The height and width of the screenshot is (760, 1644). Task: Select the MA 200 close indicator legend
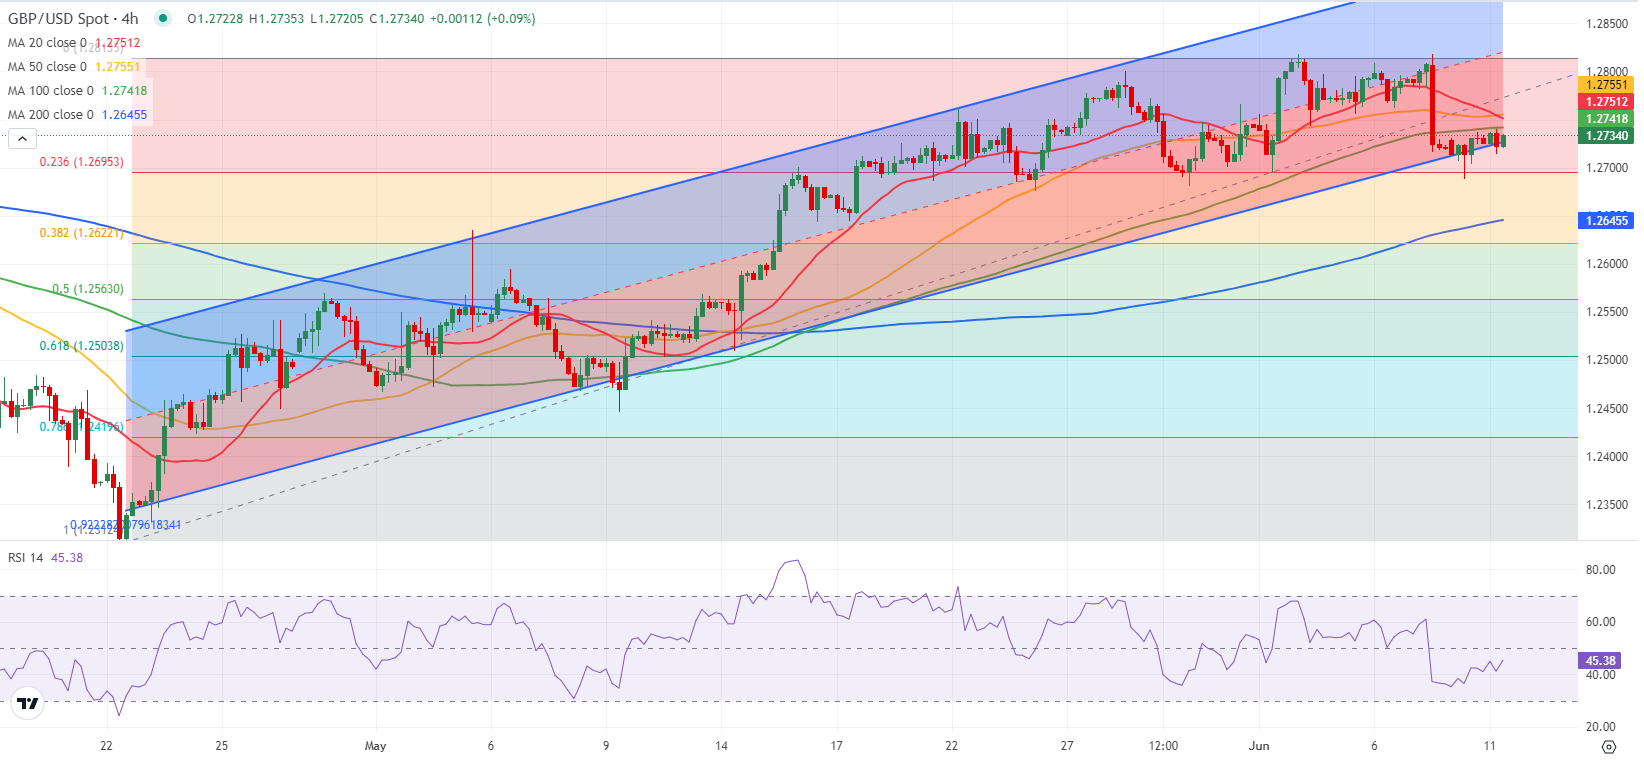[51, 115]
